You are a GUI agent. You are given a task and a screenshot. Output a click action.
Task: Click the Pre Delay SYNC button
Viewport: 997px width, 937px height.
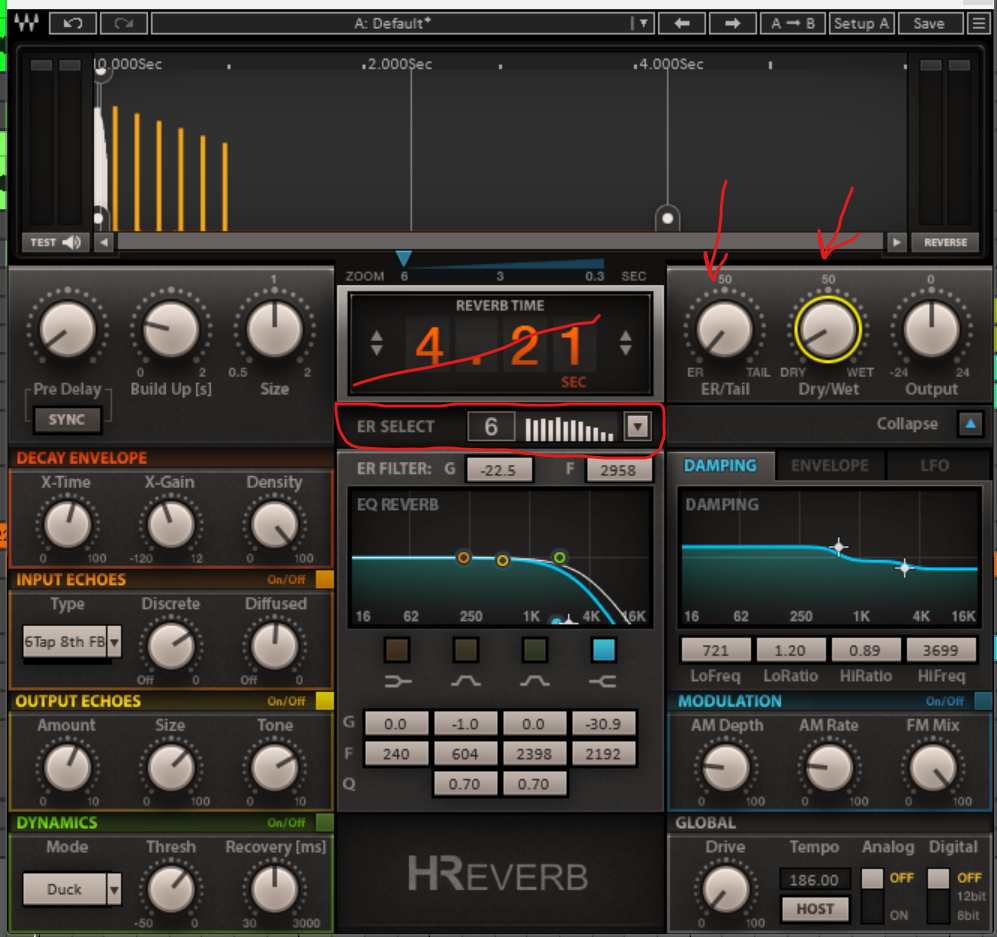[x=67, y=419]
